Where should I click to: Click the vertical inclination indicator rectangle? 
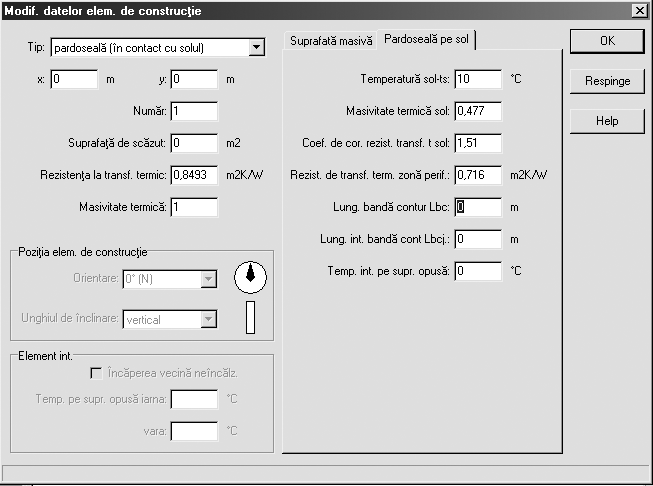coord(250,316)
